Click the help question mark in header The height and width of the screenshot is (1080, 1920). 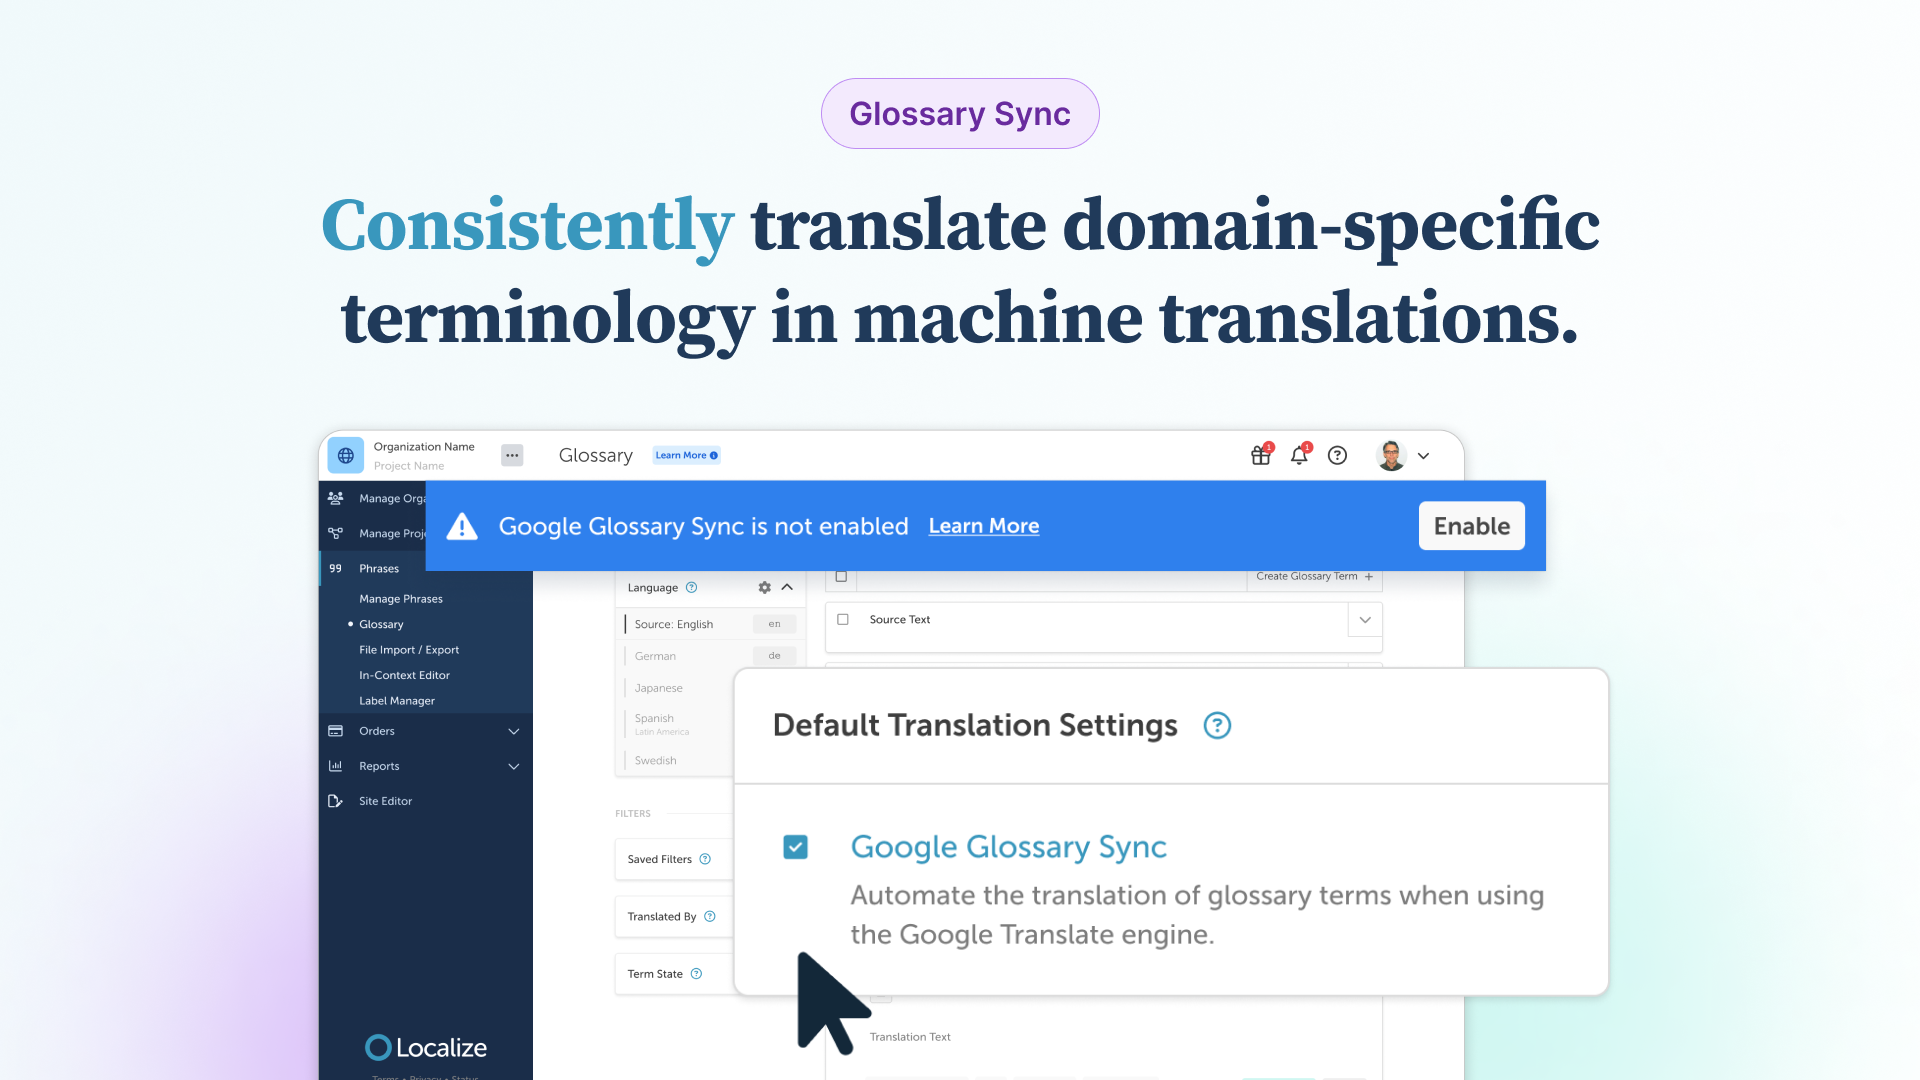pyautogui.click(x=1337, y=456)
